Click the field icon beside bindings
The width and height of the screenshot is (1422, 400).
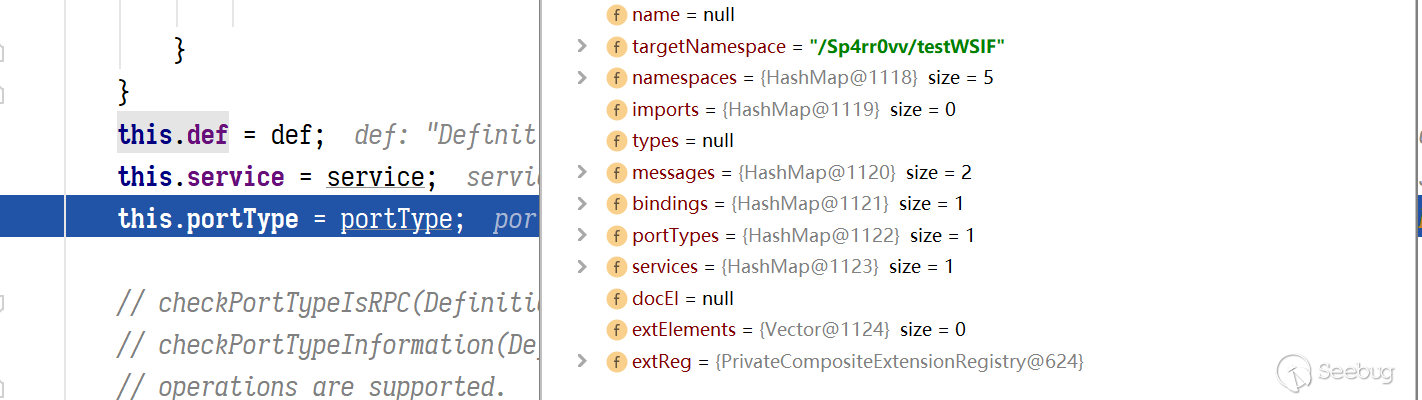(617, 204)
